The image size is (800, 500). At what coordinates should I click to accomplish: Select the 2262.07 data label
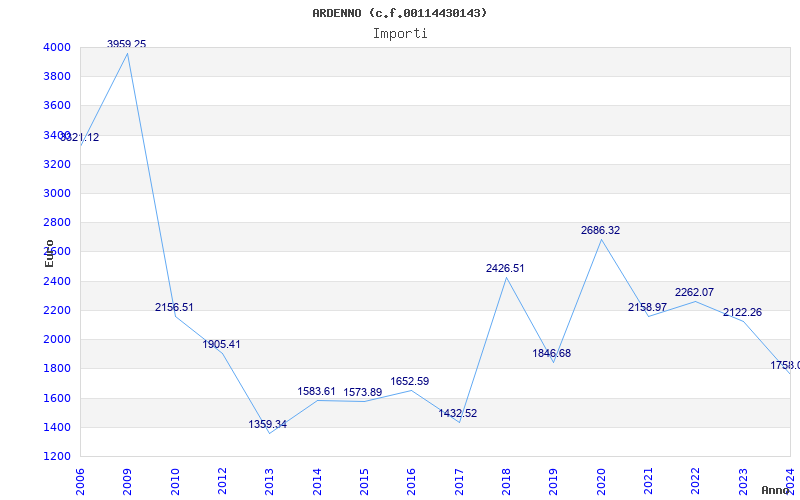click(x=694, y=292)
